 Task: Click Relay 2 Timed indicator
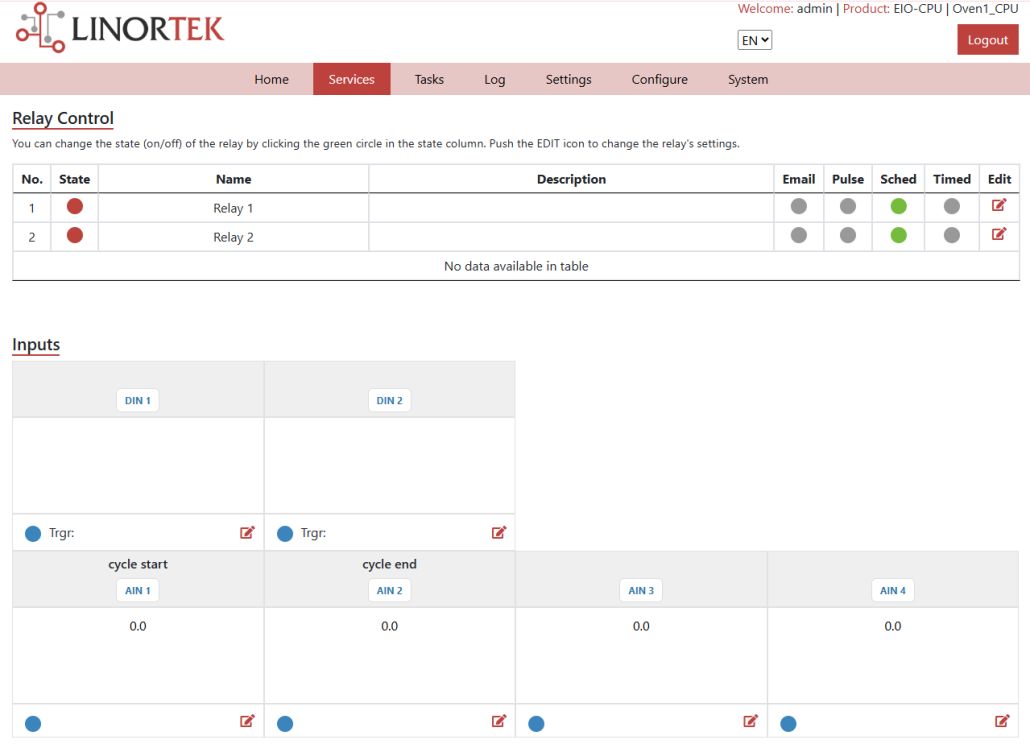[x=952, y=235]
